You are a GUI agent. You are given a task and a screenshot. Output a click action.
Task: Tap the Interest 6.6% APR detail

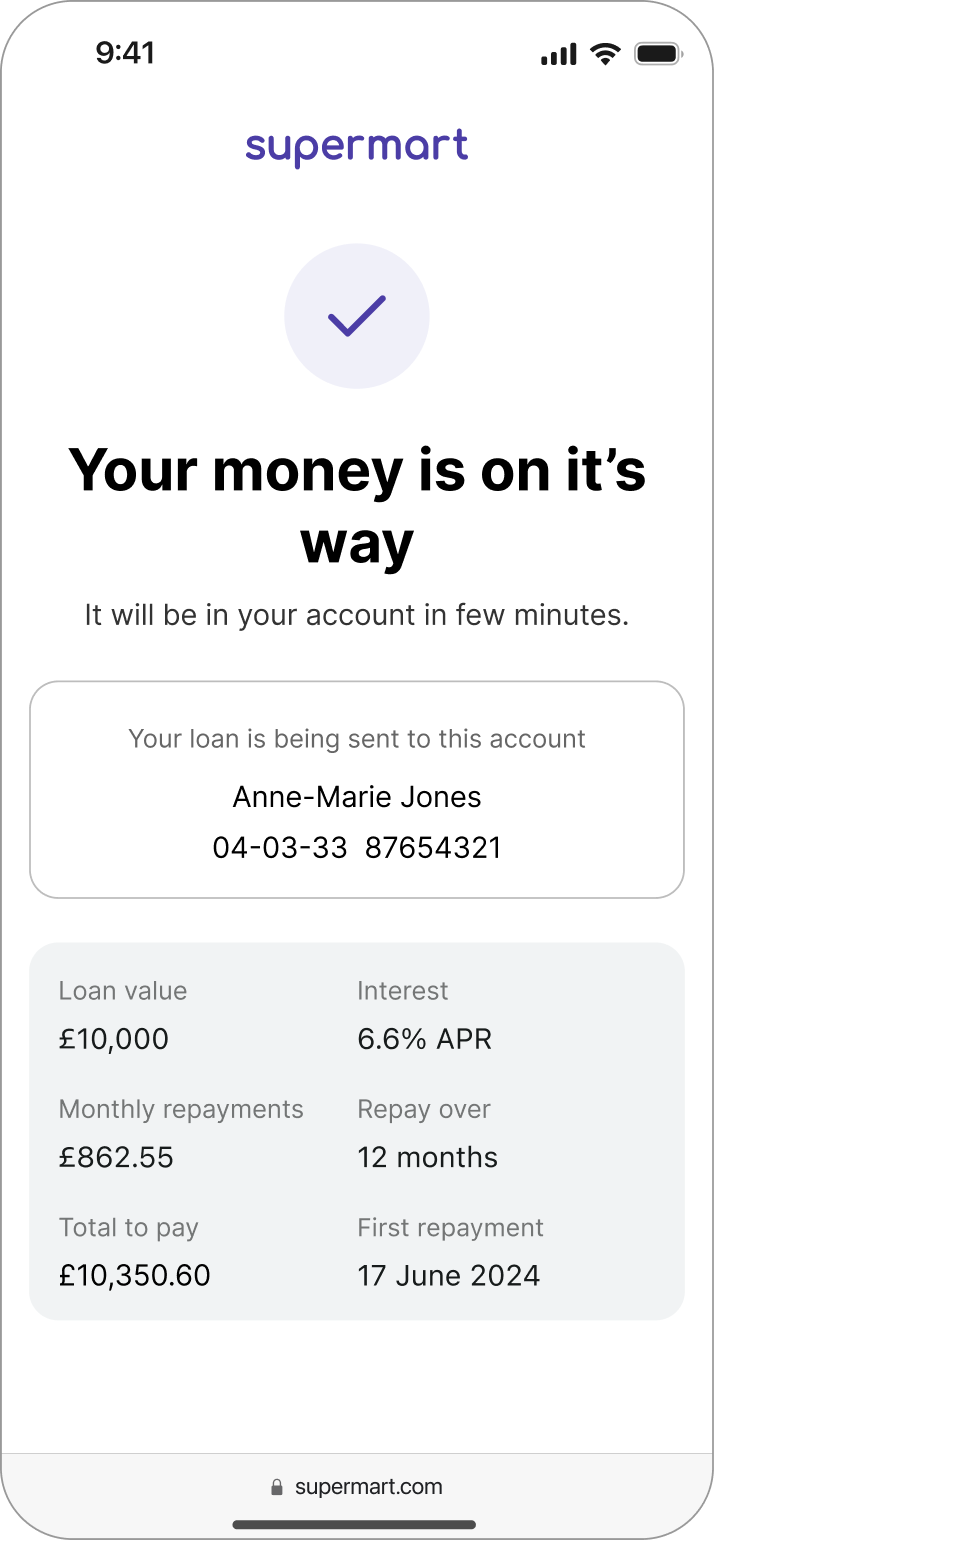[424, 1039]
